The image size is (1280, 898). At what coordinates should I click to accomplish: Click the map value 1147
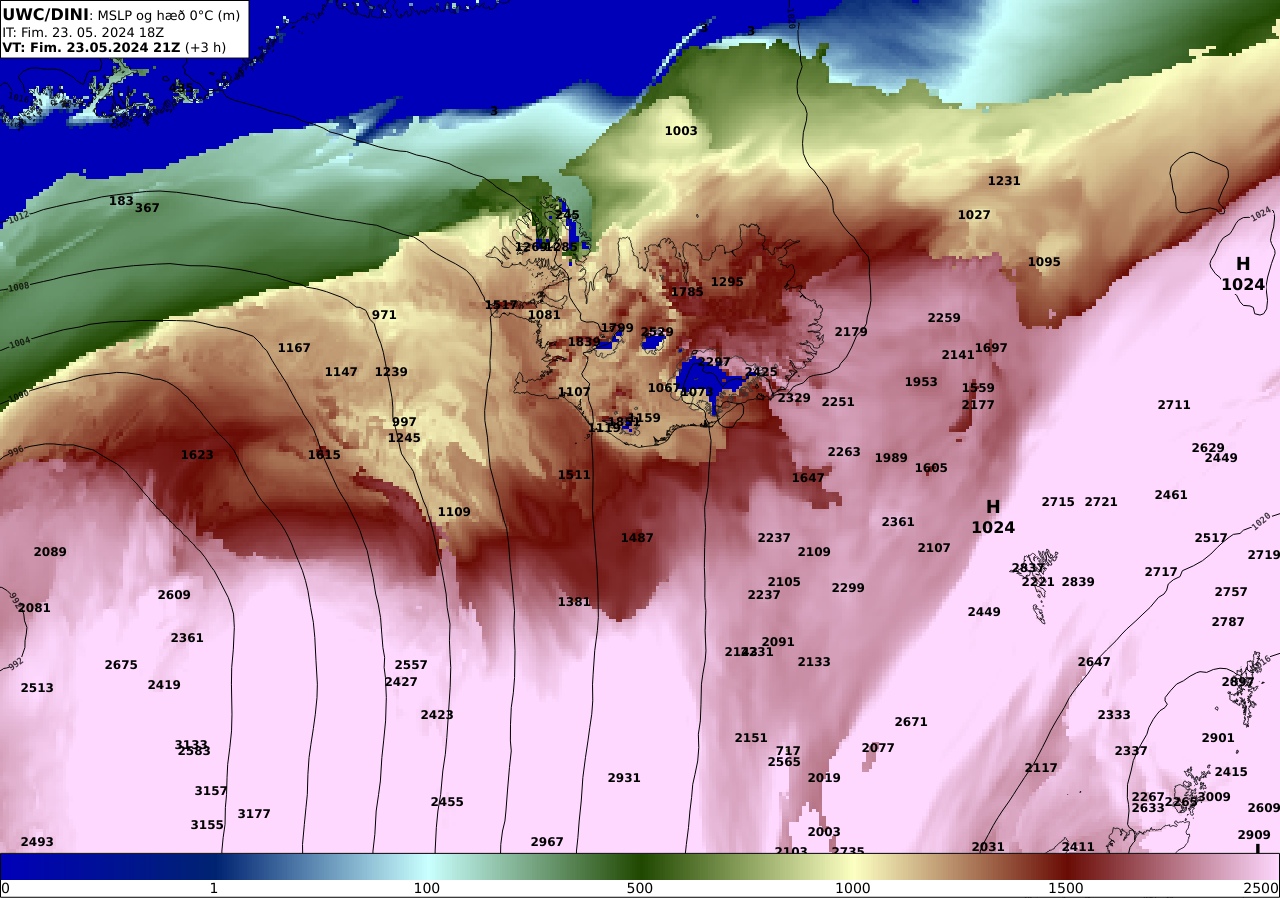pyautogui.click(x=341, y=372)
